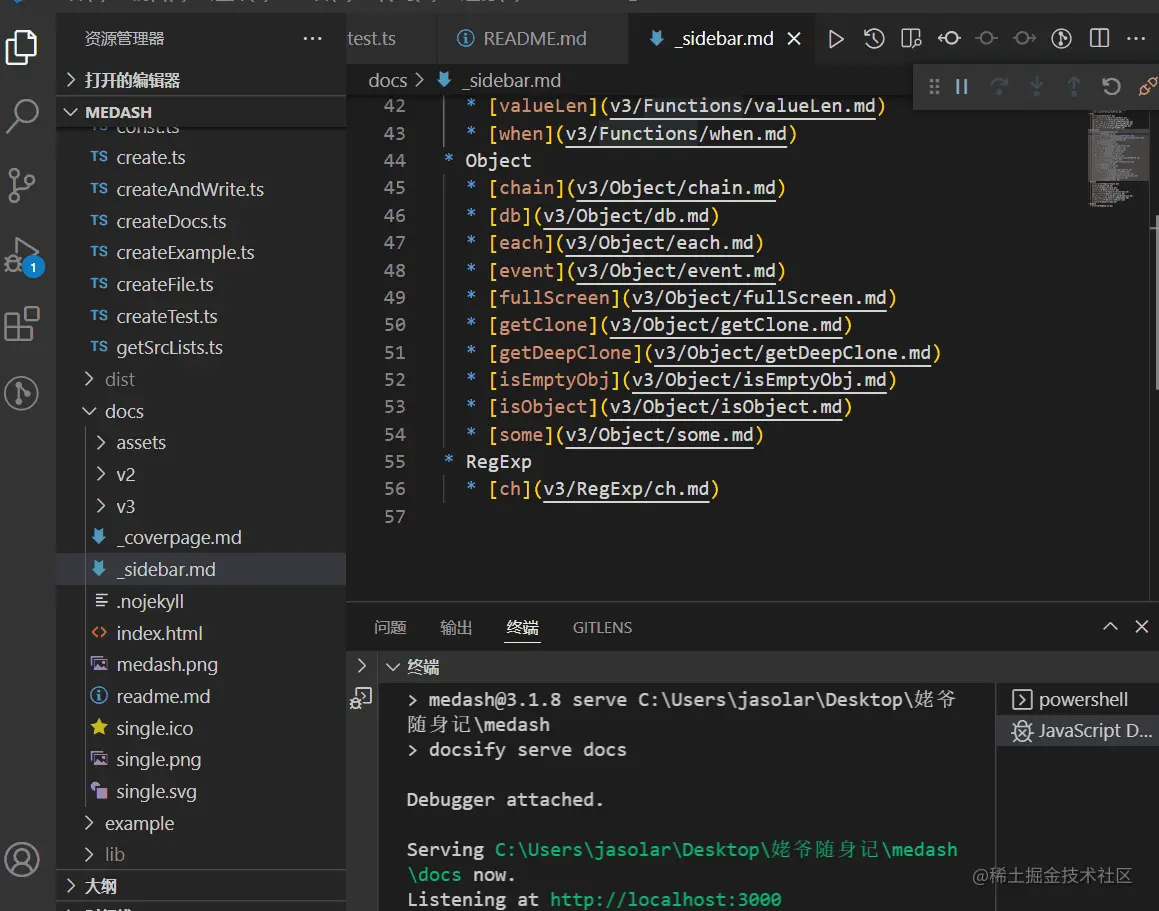The height and width of the screenshot is (911, 1159).
Task: Open the Source Control view
Action: pyautogui.click(x=22, y=185)
